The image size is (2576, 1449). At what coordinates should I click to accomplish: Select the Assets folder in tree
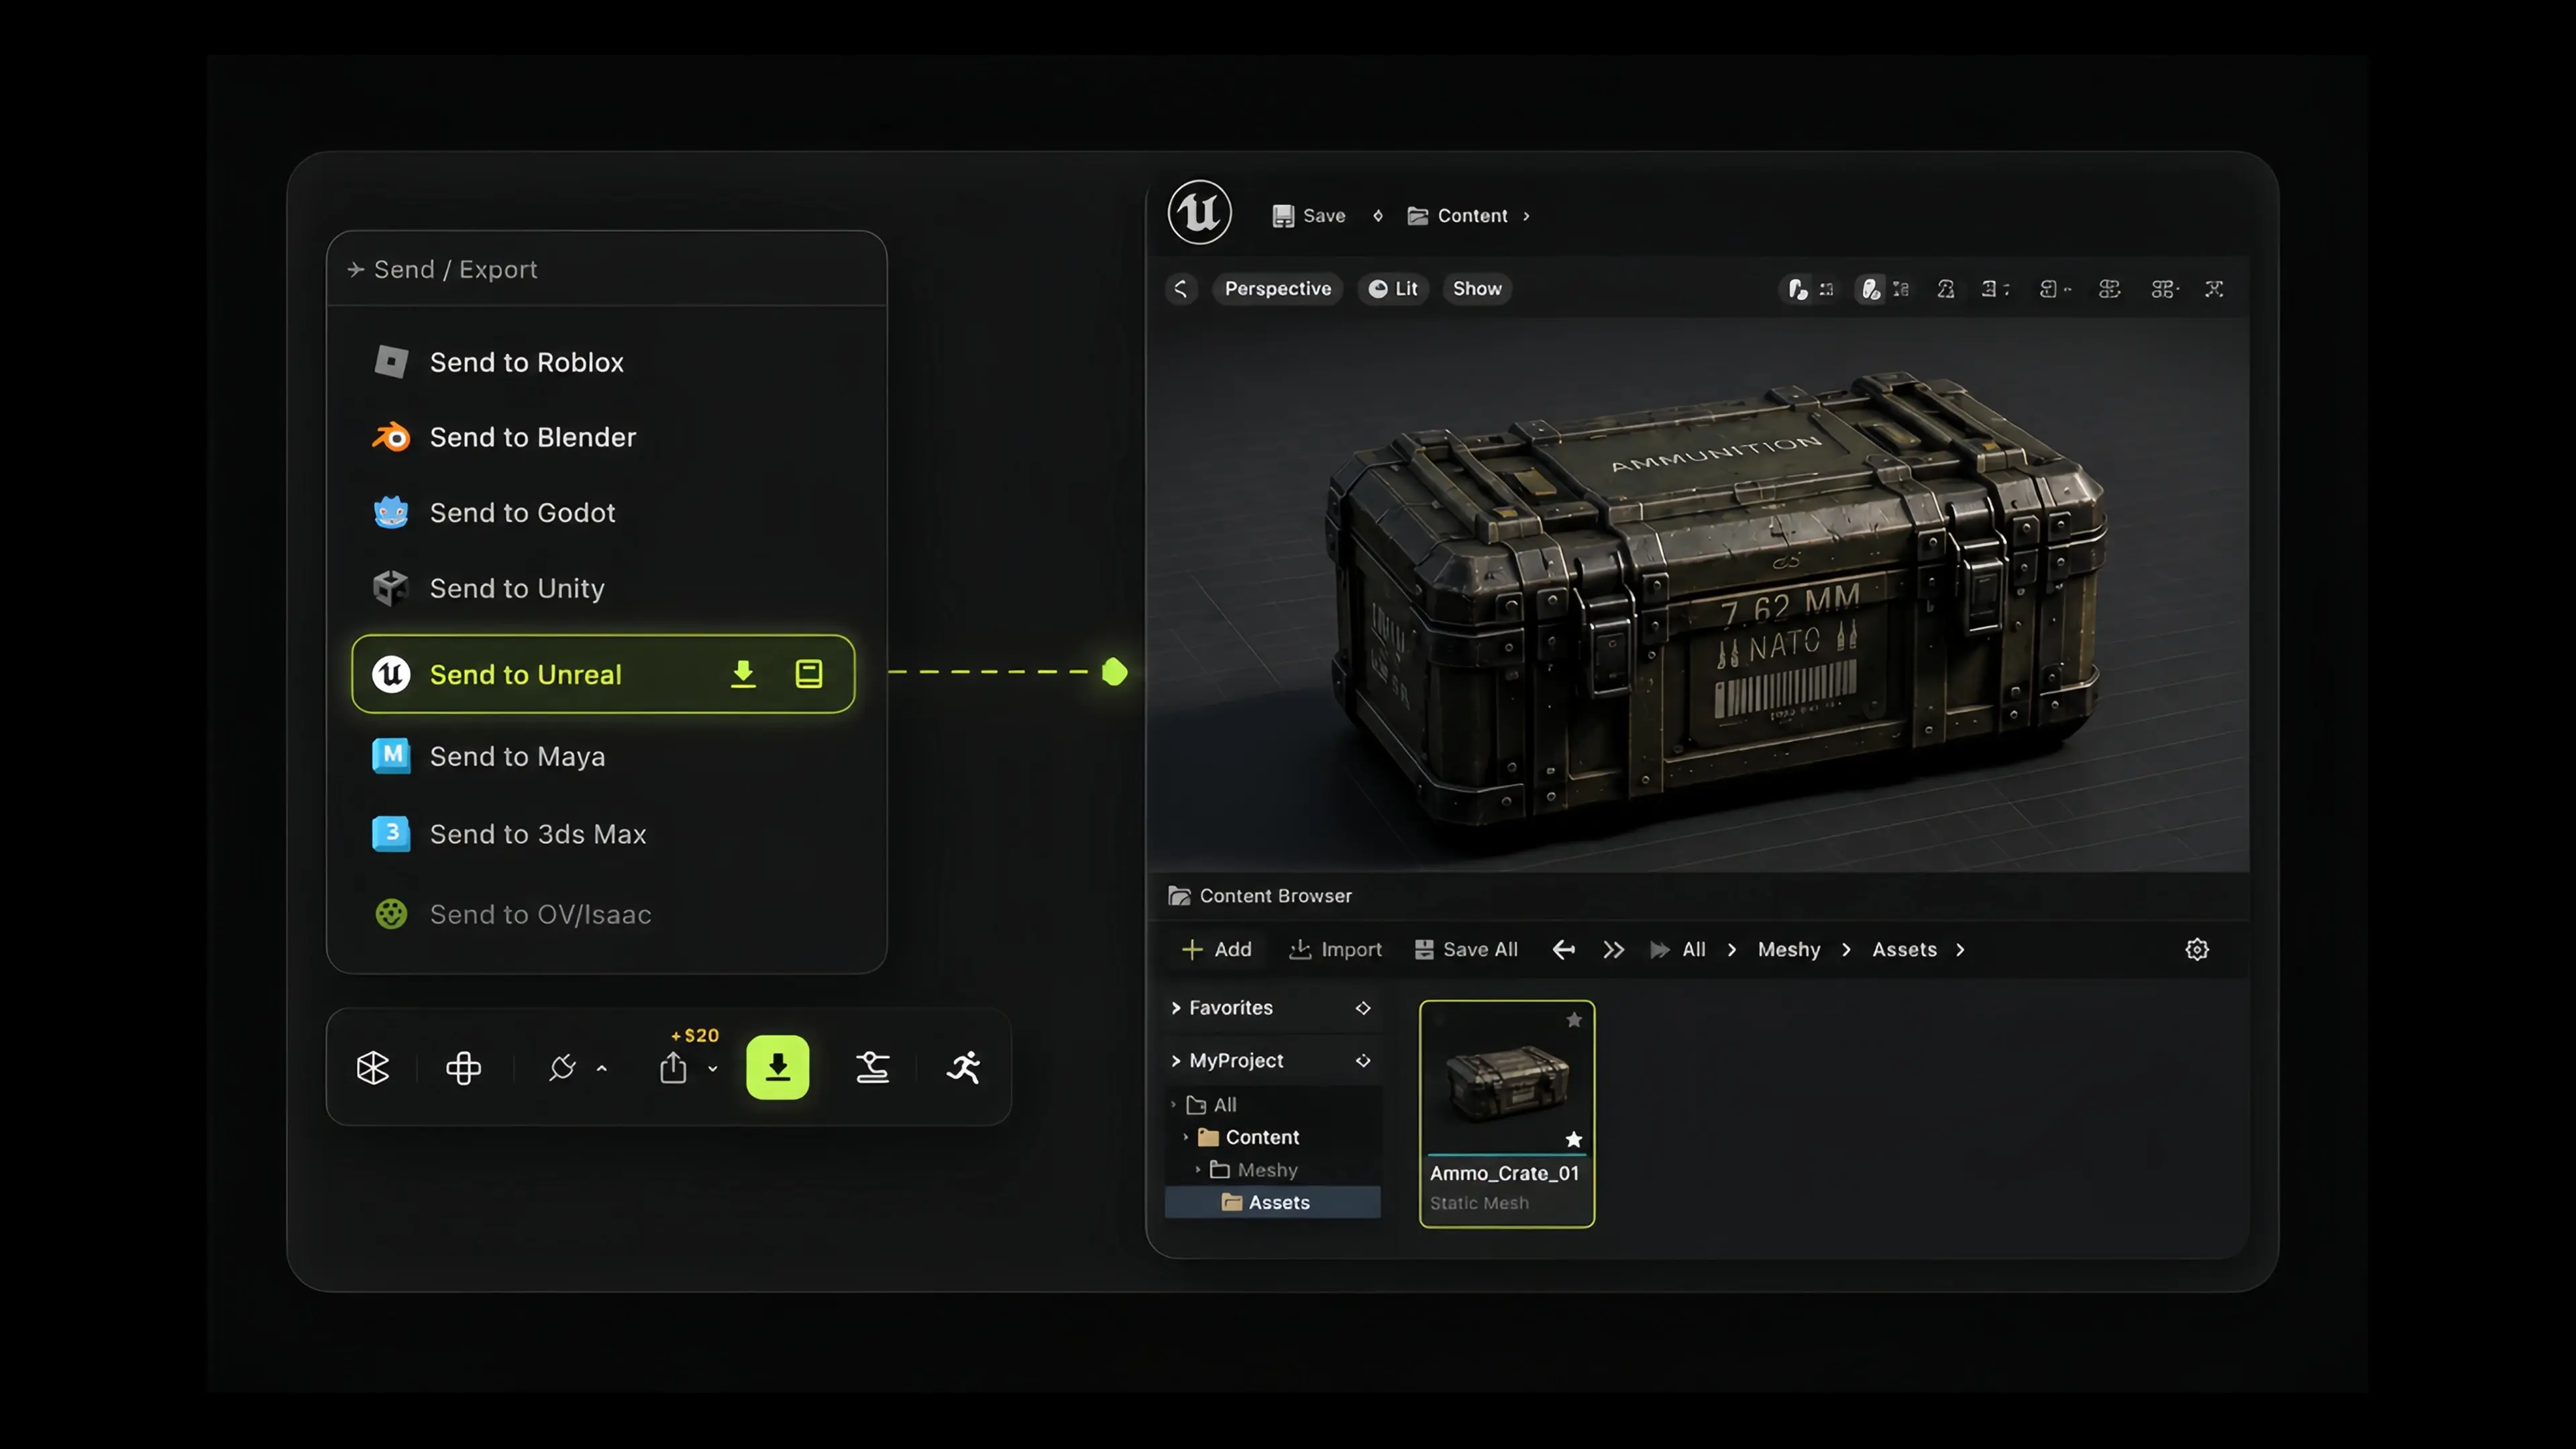click(x=1273, y=1202)
